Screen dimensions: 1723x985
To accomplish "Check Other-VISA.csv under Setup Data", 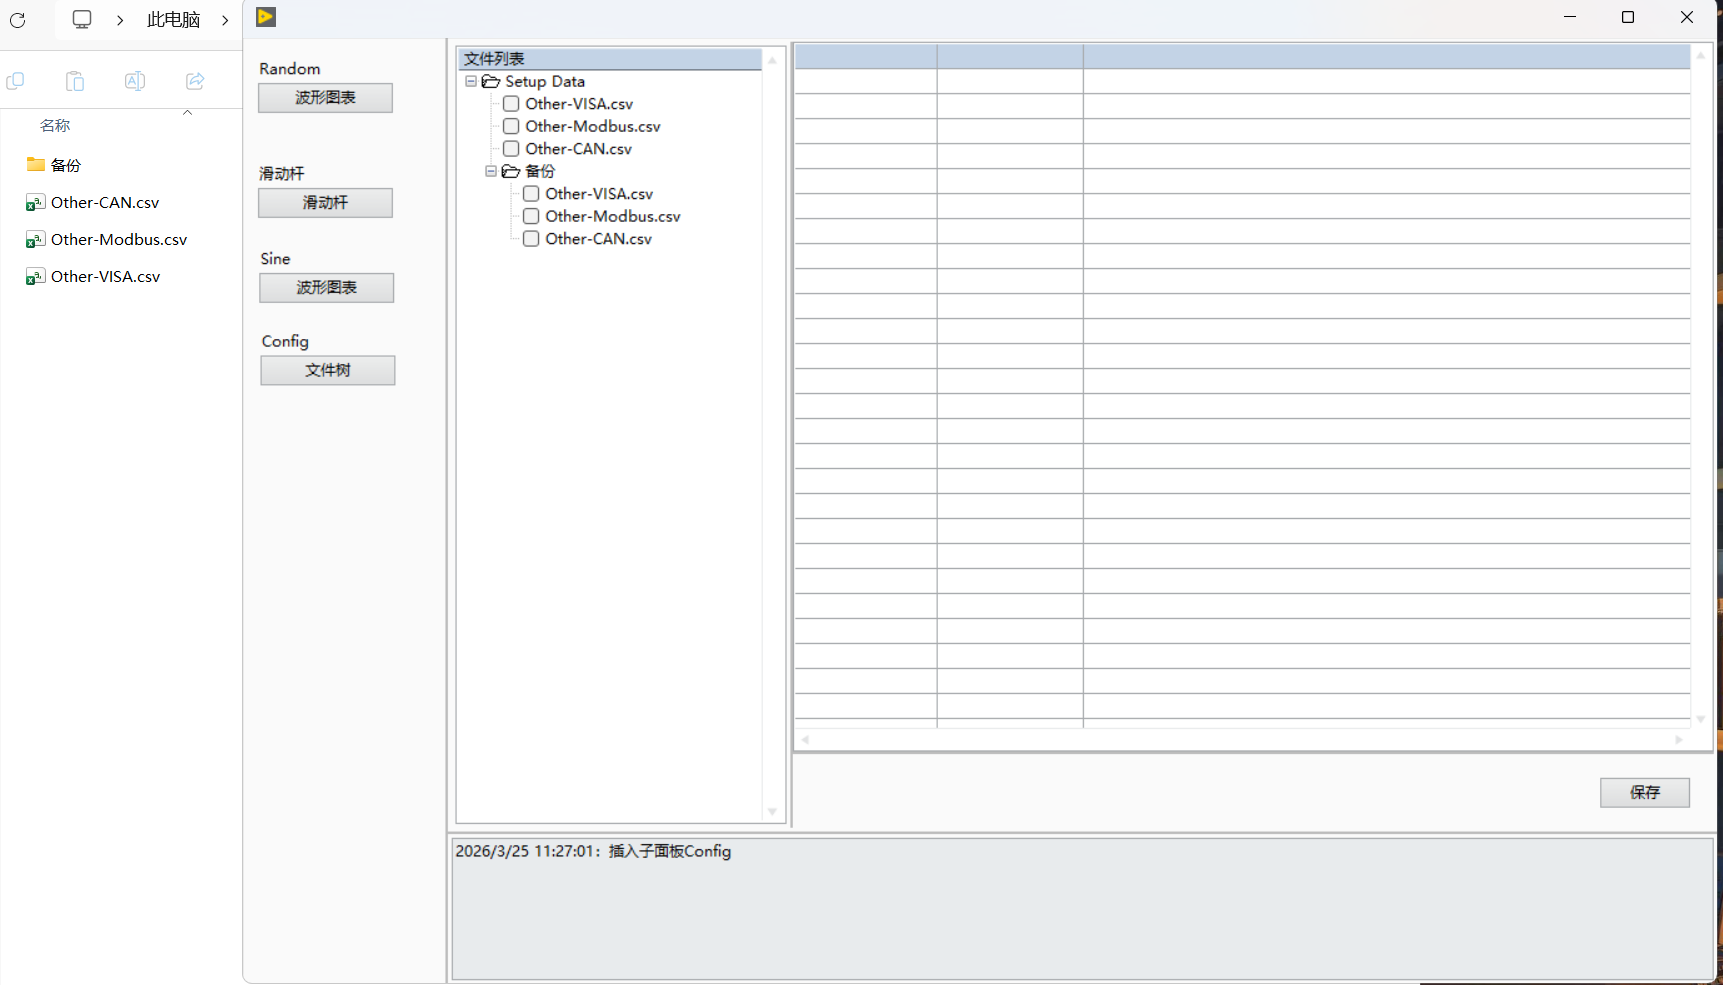I will click(511, 104).
